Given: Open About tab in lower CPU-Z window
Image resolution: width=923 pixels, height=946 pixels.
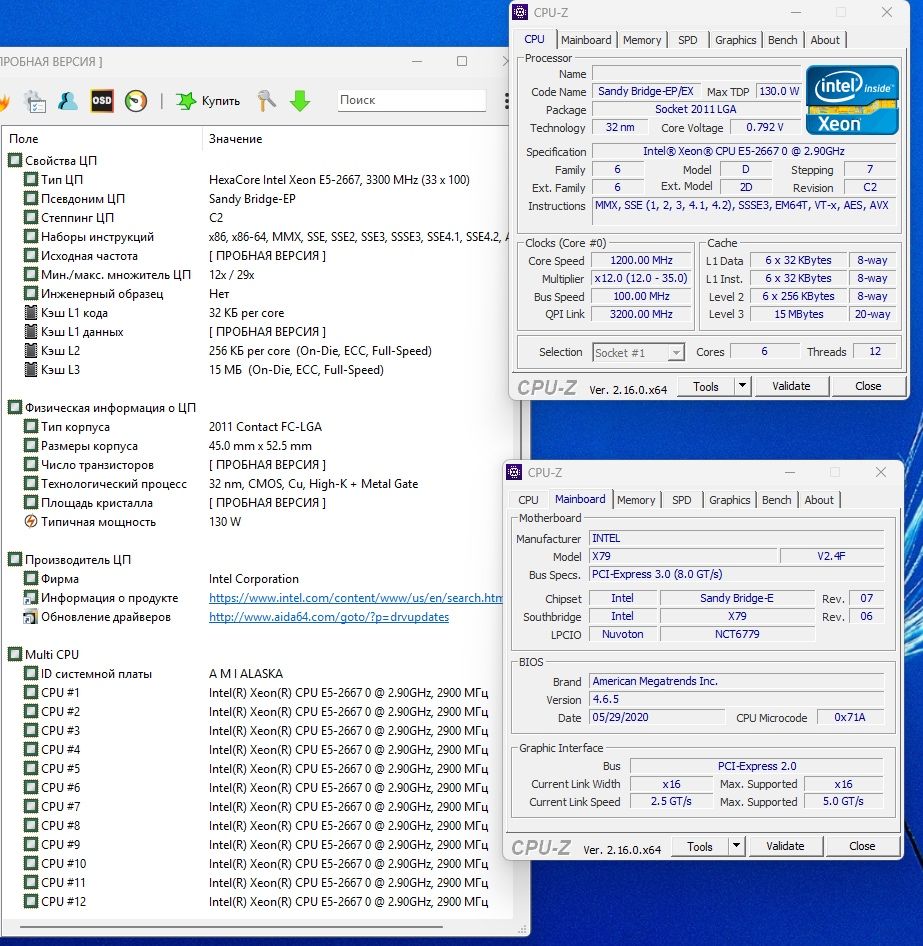Looking at the screenshot, I should (819, 500).
